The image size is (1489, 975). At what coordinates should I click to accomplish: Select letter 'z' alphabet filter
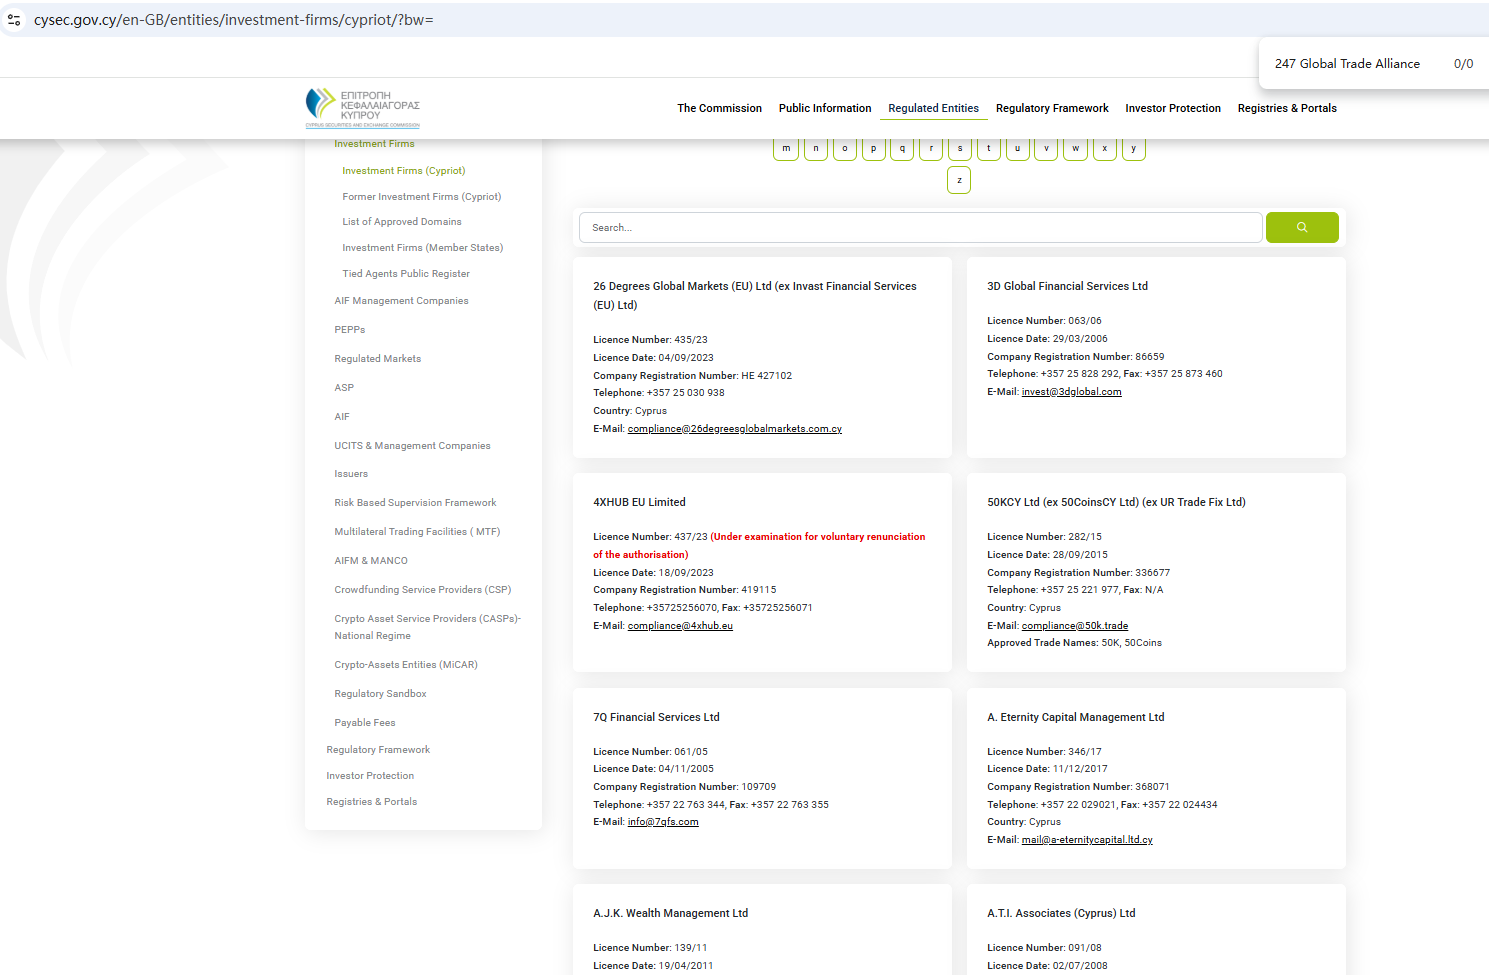pyautogui.click(x=958, y=180)
